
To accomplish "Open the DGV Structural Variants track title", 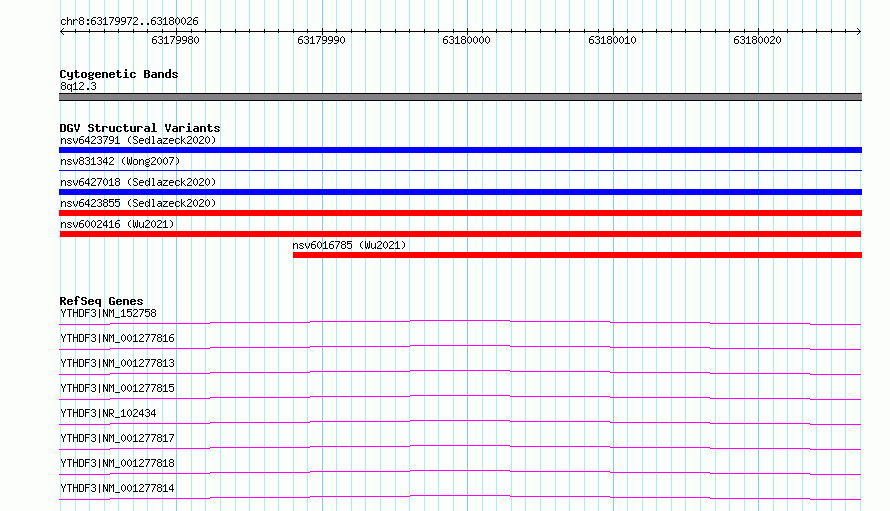I will (140, 128).
